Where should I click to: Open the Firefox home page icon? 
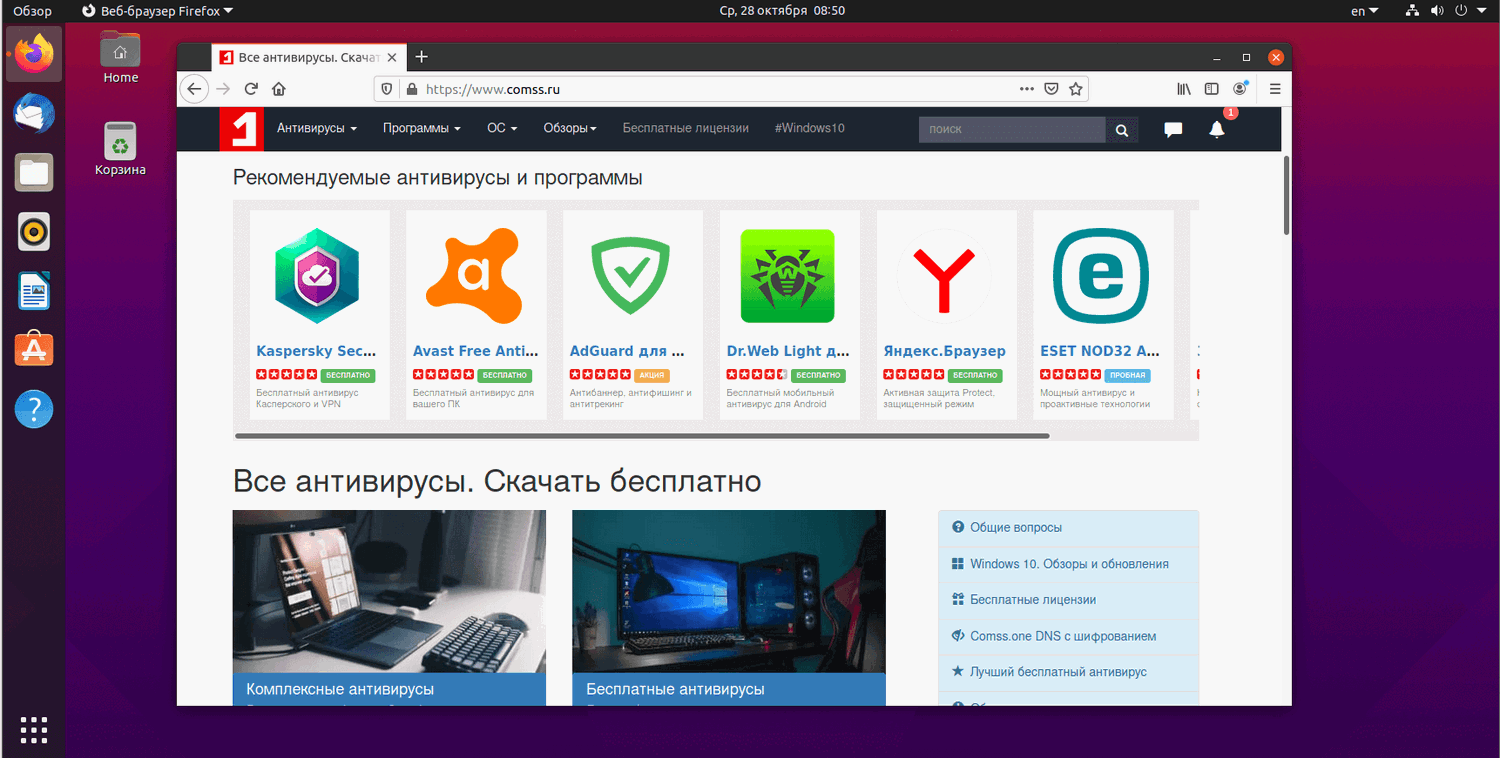click(x=279, y=89)
